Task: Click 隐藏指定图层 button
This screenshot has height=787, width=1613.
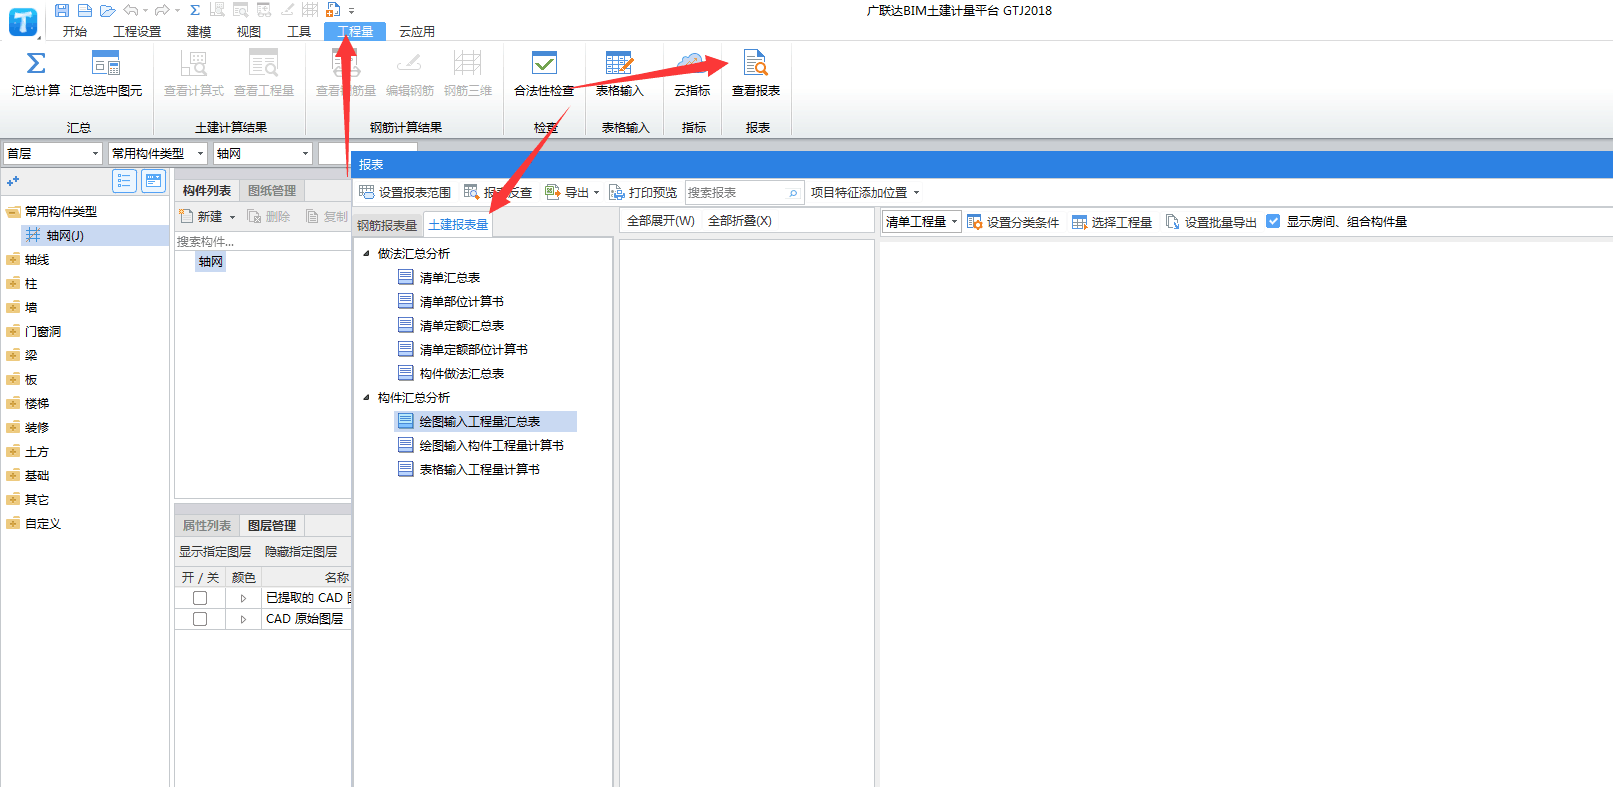Action: (x=301, y=552)
